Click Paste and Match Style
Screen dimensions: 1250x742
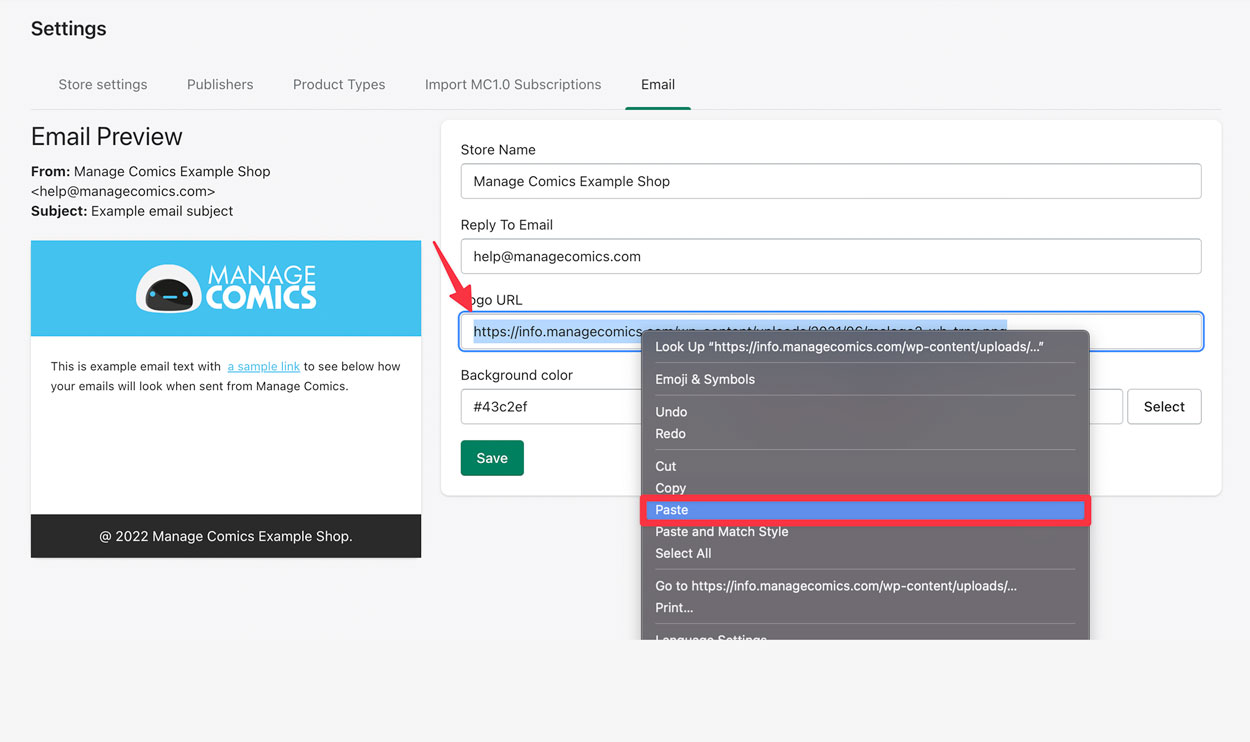[x=722, y=532]
